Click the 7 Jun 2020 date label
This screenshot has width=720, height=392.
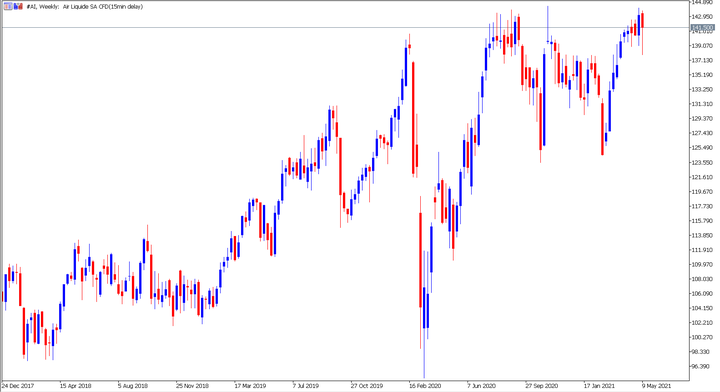(x=482, y=386)
